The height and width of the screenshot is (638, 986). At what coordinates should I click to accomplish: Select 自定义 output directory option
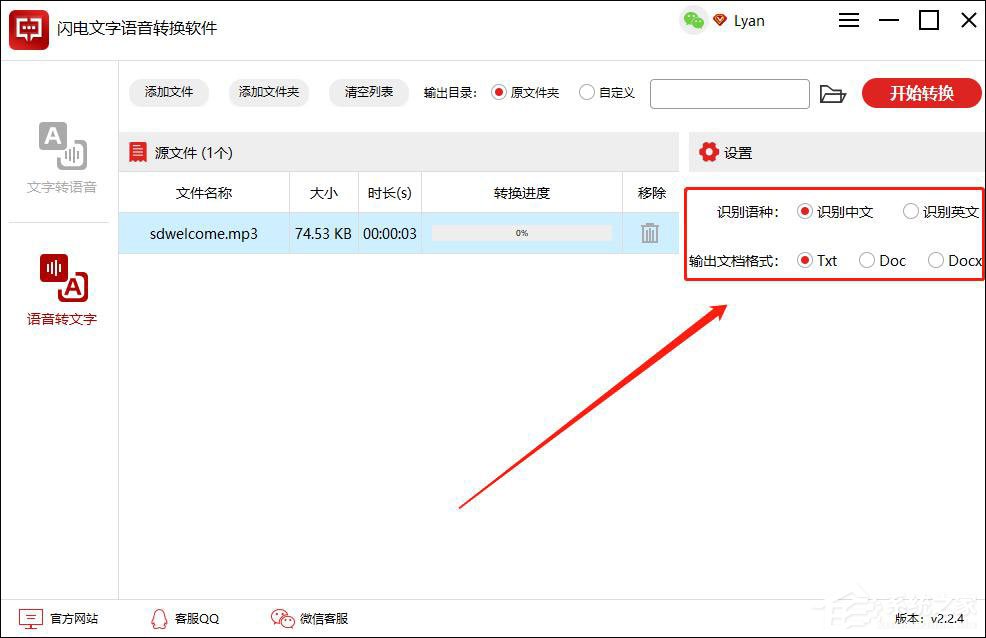pyautogui.click(x=587, y=92)
